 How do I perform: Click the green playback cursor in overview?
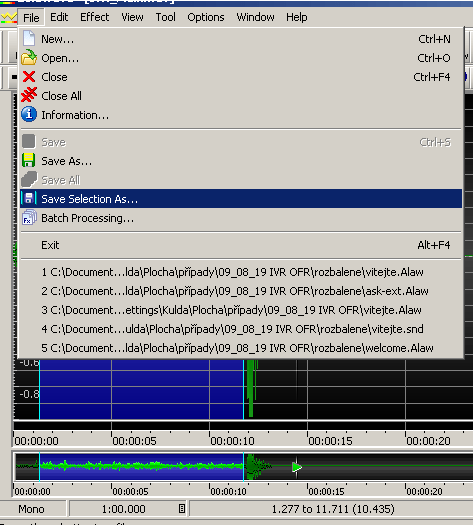[296, 468]
